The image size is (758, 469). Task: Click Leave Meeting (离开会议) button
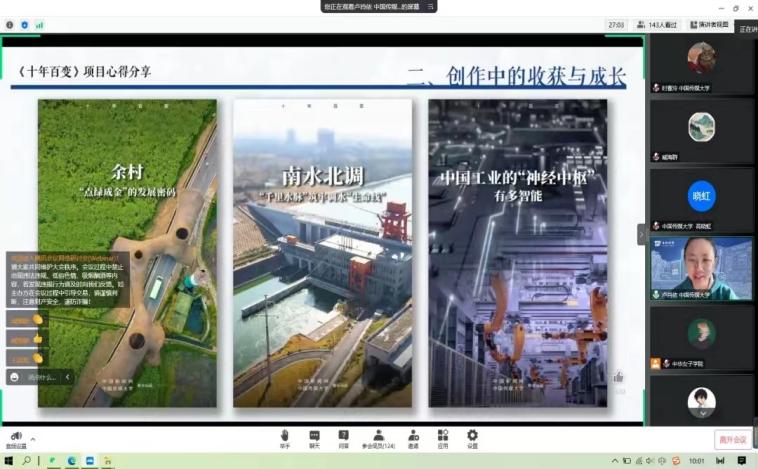point(732,440)
